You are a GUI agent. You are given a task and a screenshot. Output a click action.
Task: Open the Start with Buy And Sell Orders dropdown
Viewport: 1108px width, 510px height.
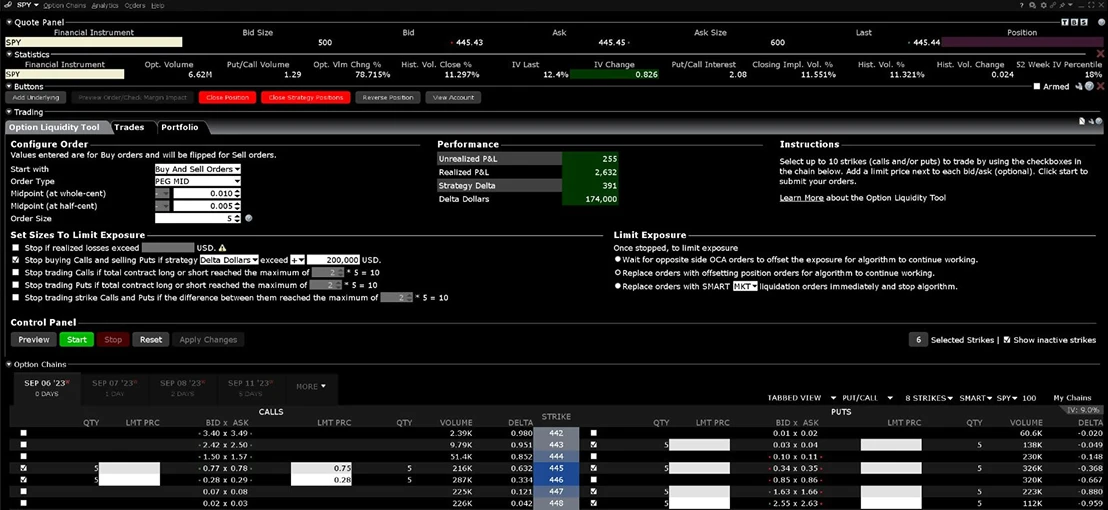[198, 169]
